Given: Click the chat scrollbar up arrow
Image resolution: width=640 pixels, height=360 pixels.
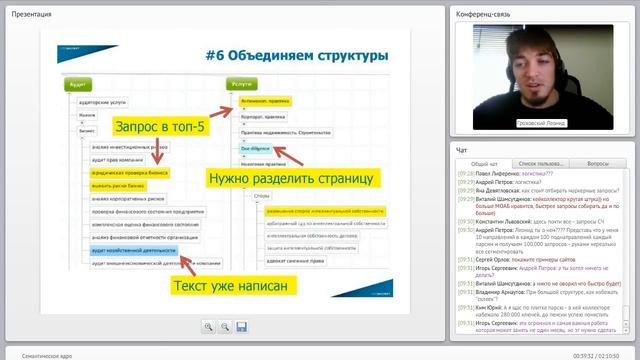Looking at the screenshot, I should (626, 324).
